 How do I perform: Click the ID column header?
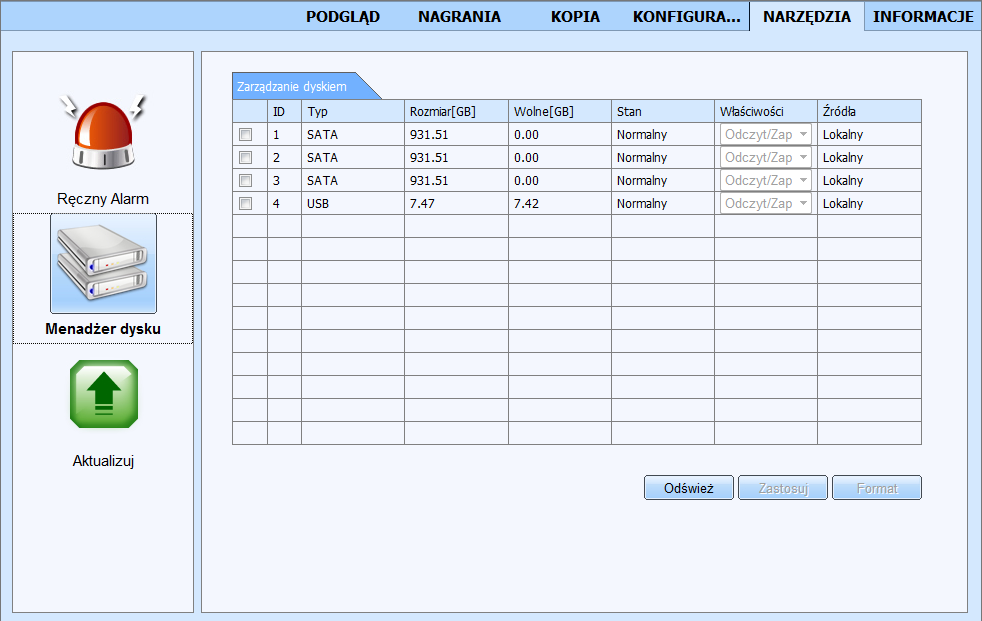(284, 111)
